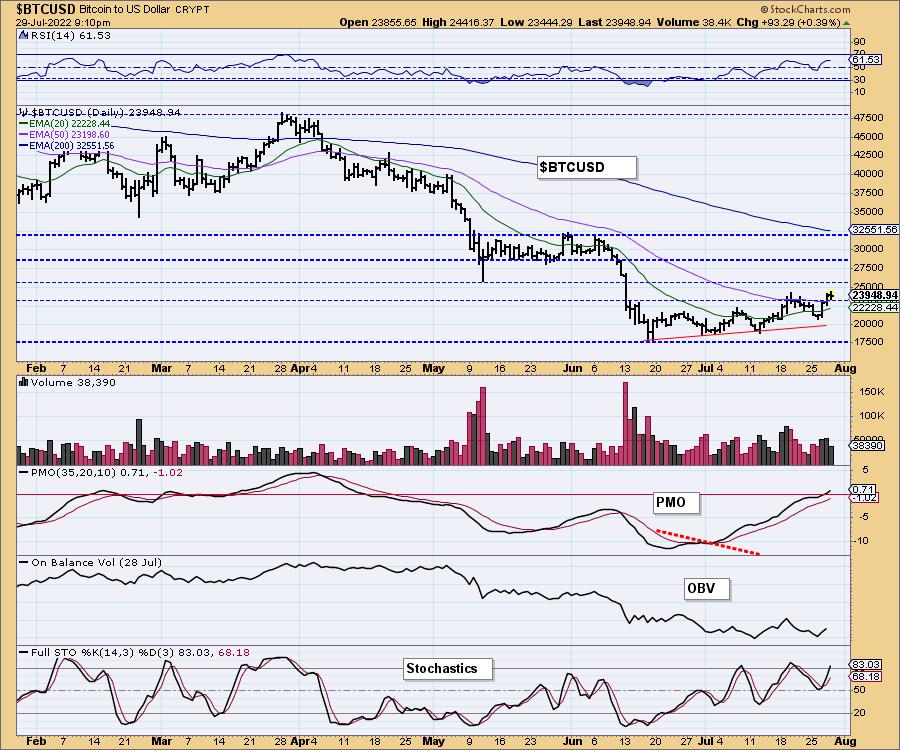Click the date stamp 29-Jul-2022 9:10pm

pos(63,22)
